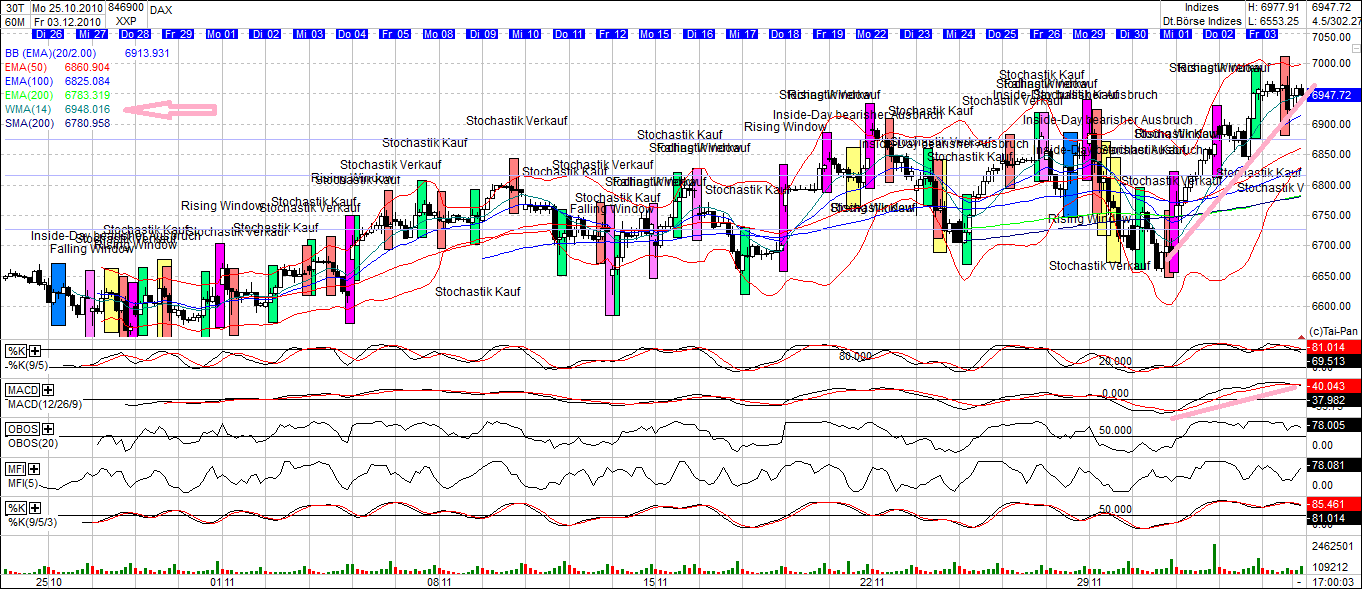Jump to day marker Mo 22

coord(873,34)
